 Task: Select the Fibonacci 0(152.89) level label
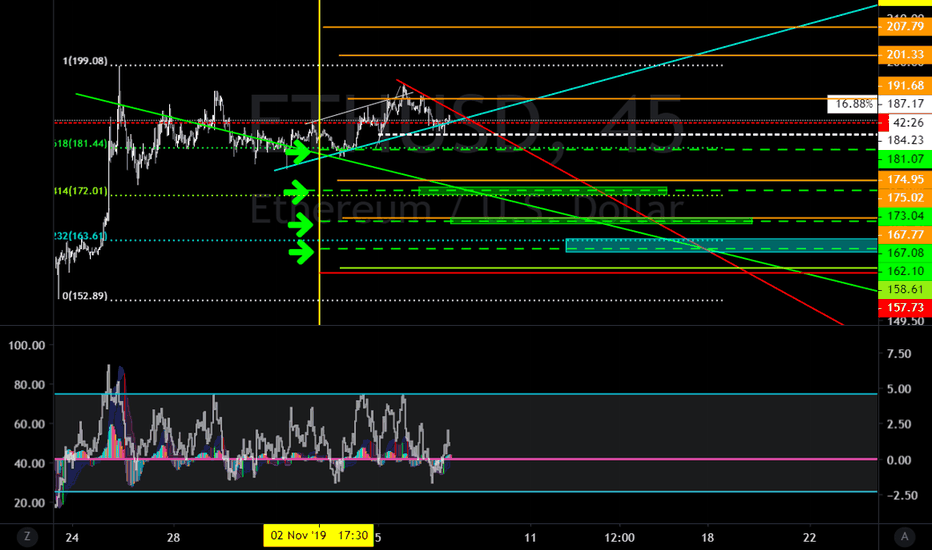click(85, 296)
